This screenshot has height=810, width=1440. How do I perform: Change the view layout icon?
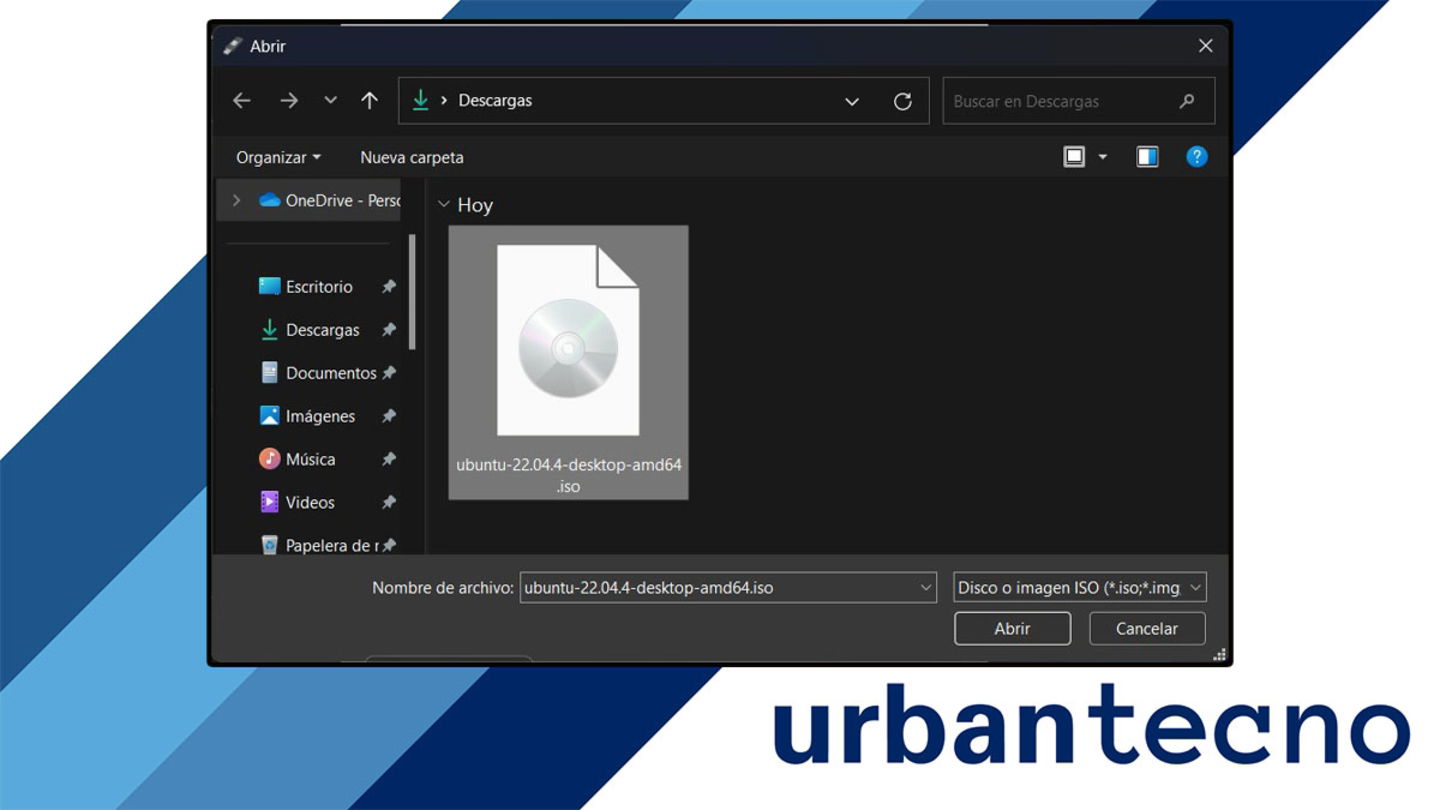1074,157
